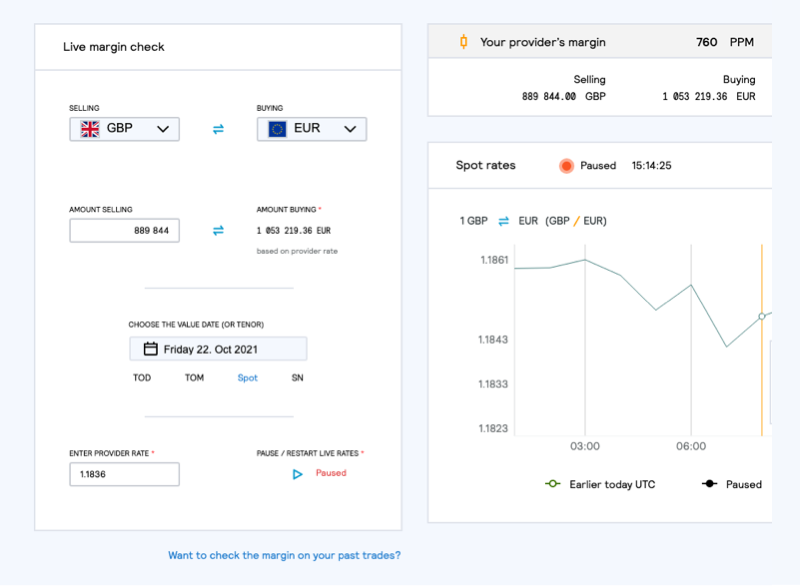Click the ENTER PROVIDER RATE input field

(124, 473)
